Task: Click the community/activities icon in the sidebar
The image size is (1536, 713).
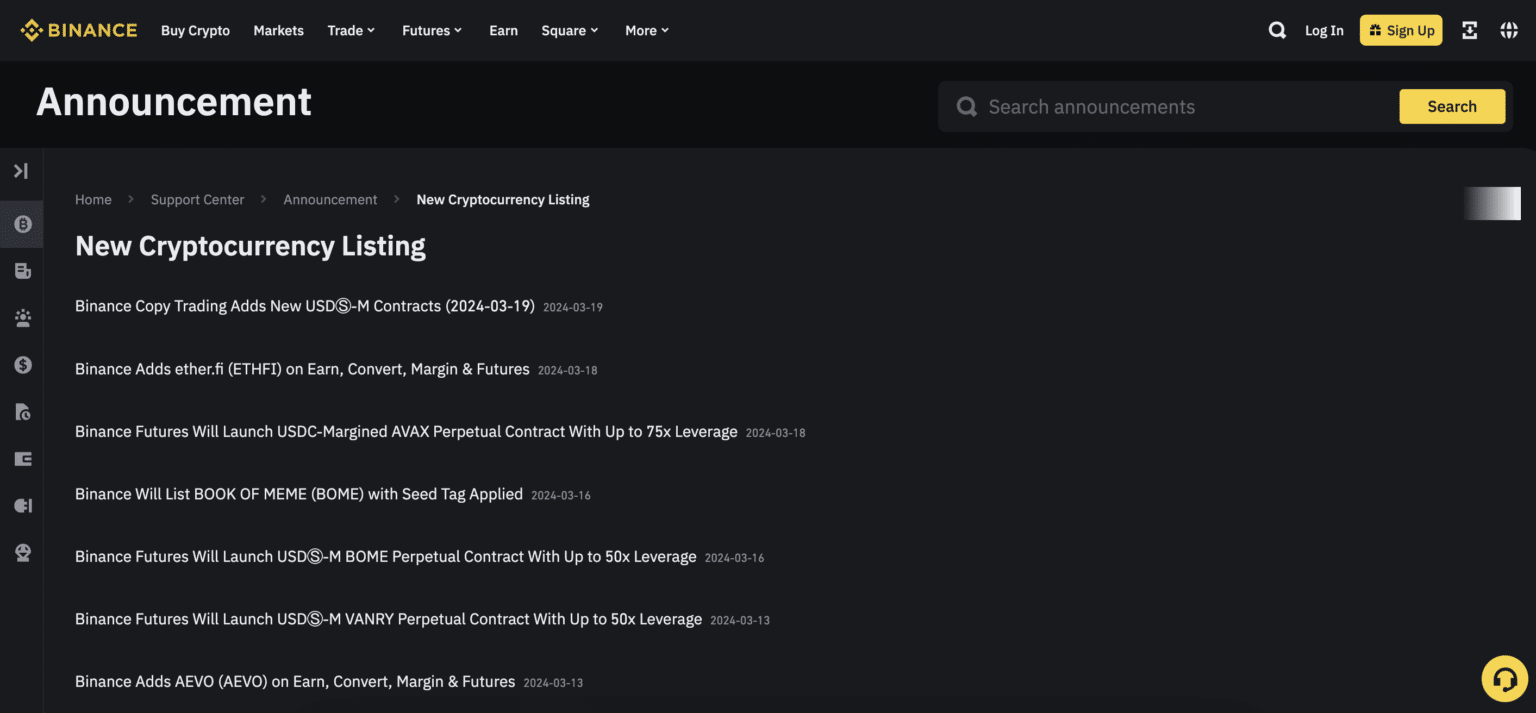Action: pos(22,318)
